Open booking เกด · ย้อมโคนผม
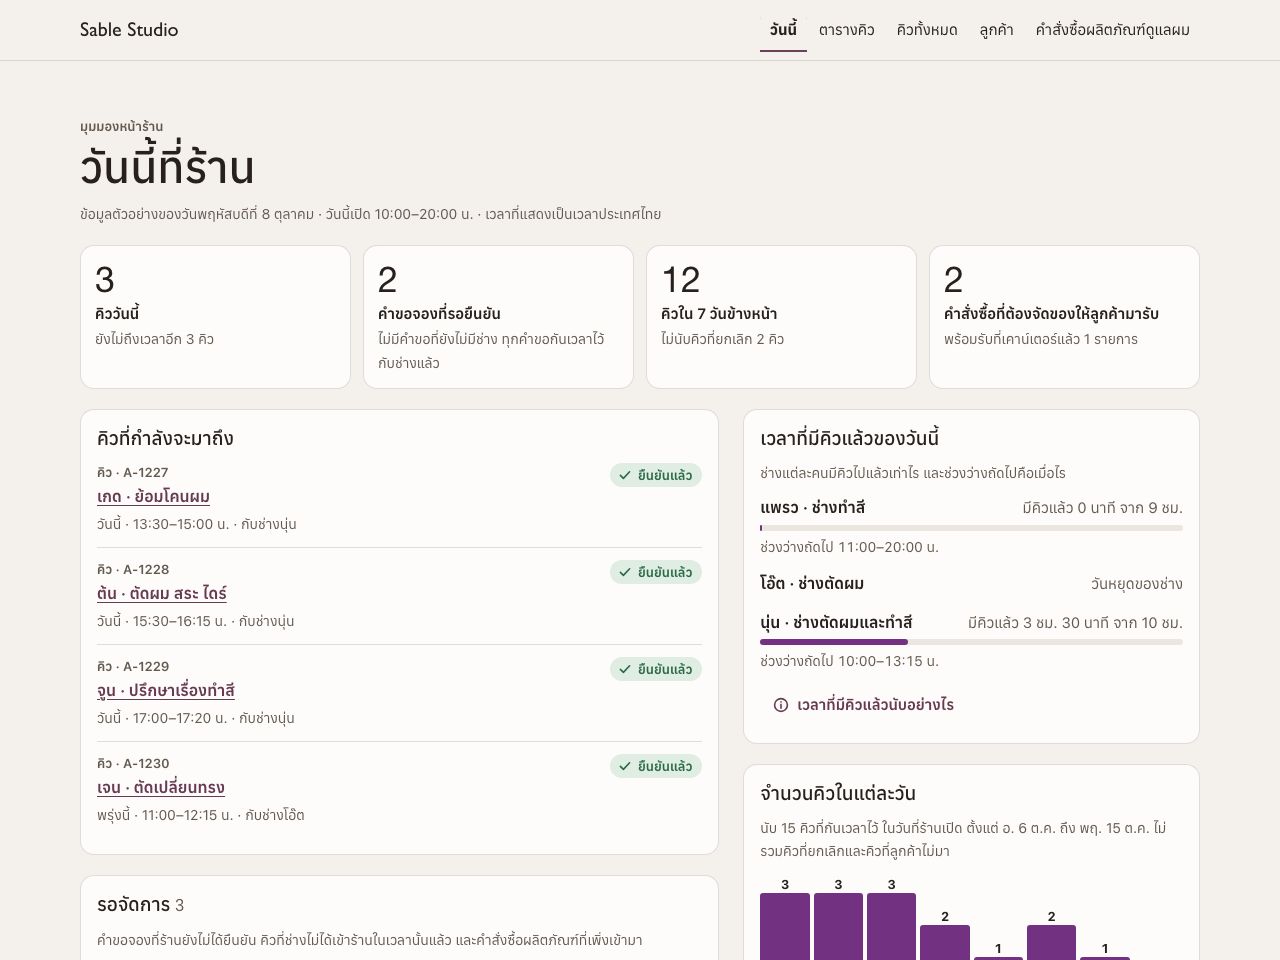The image size is (1280, 960). pyautogui.click(x=153, y=497)
